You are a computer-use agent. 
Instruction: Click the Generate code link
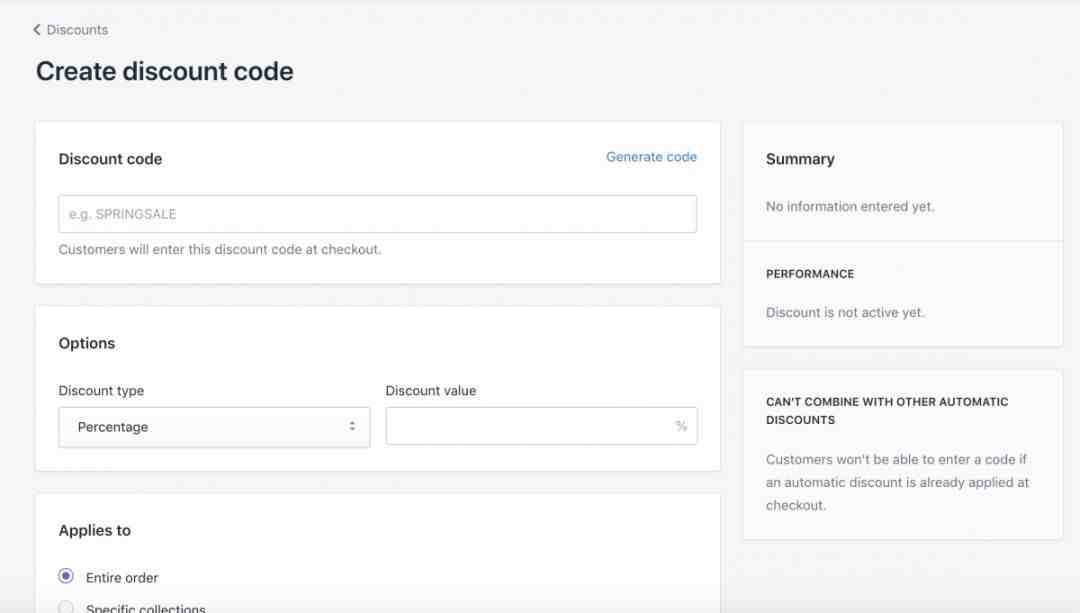coord(651,157)
